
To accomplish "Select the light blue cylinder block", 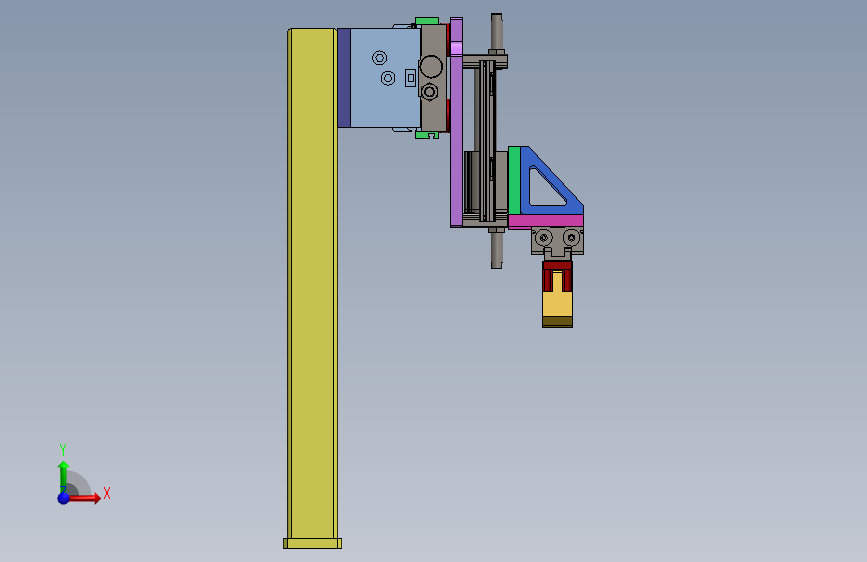I will click(x=385, y=78).
